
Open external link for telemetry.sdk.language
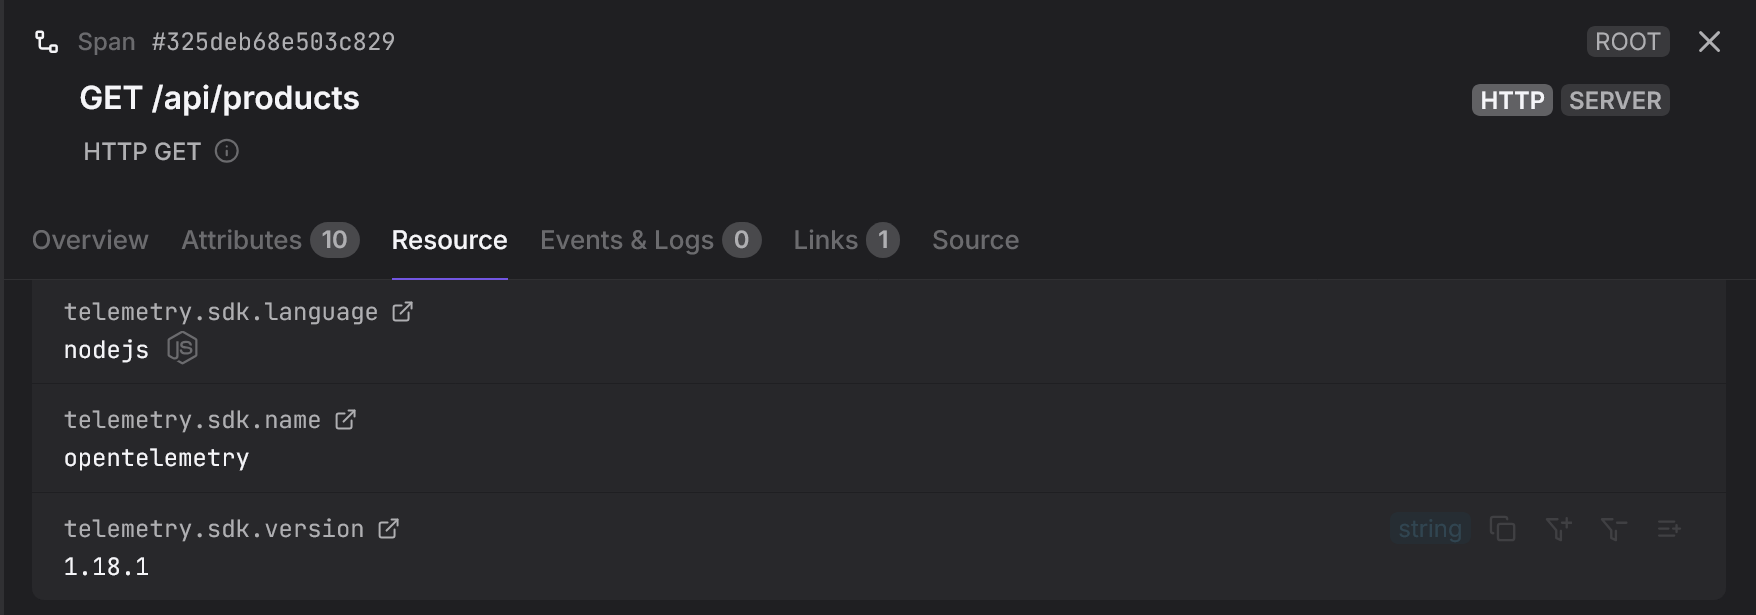point(402,312)
